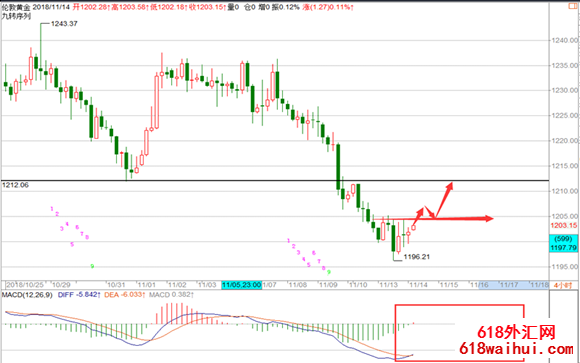Screen dimensions: 580x363
Task: Click the MACD(12,26,9) indicator title
Action: (27, 295)
